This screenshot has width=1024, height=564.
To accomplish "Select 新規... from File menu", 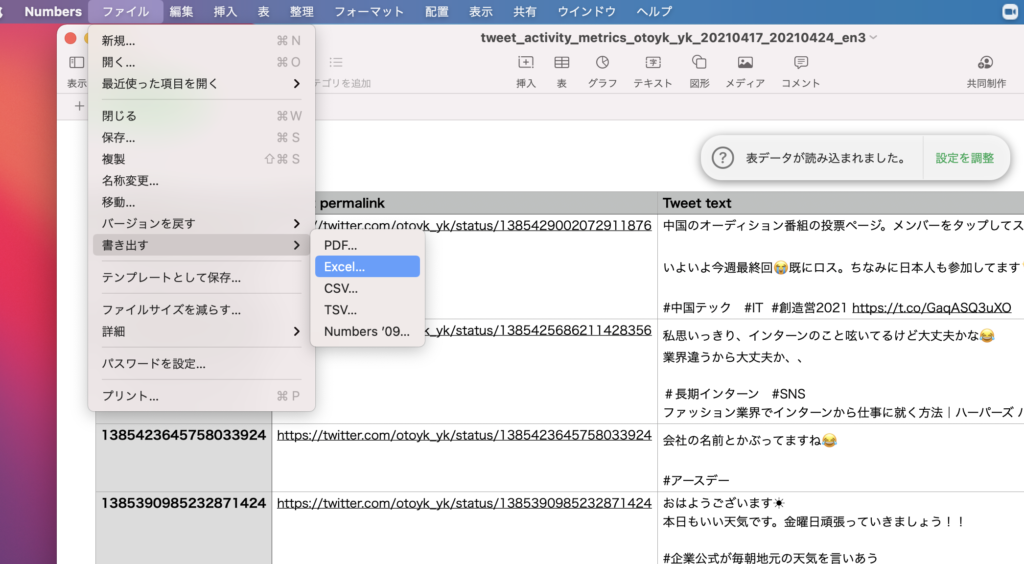I will tap(201, 40).
